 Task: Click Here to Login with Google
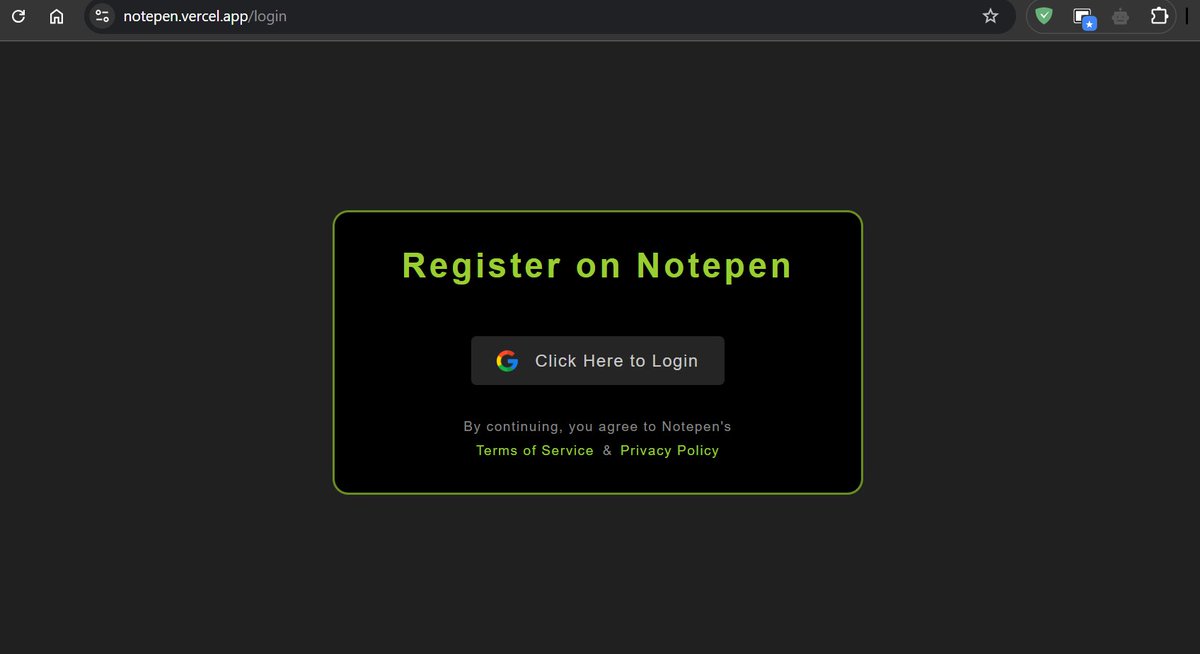click(x=598, y=361)
